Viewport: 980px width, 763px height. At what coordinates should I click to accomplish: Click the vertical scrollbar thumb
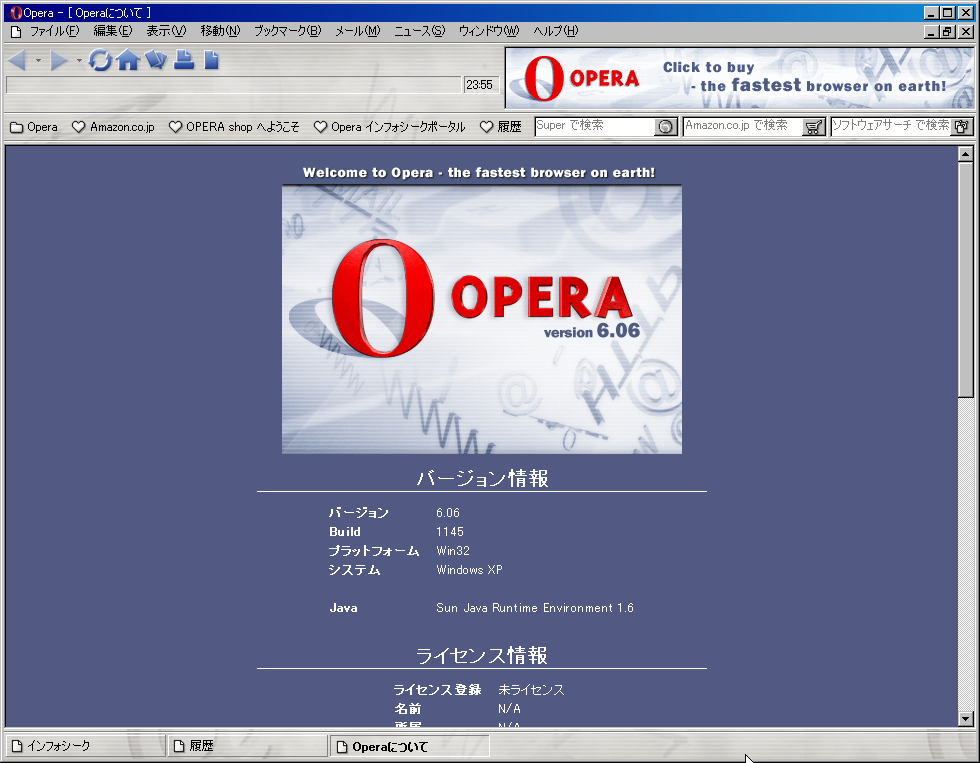966,279
